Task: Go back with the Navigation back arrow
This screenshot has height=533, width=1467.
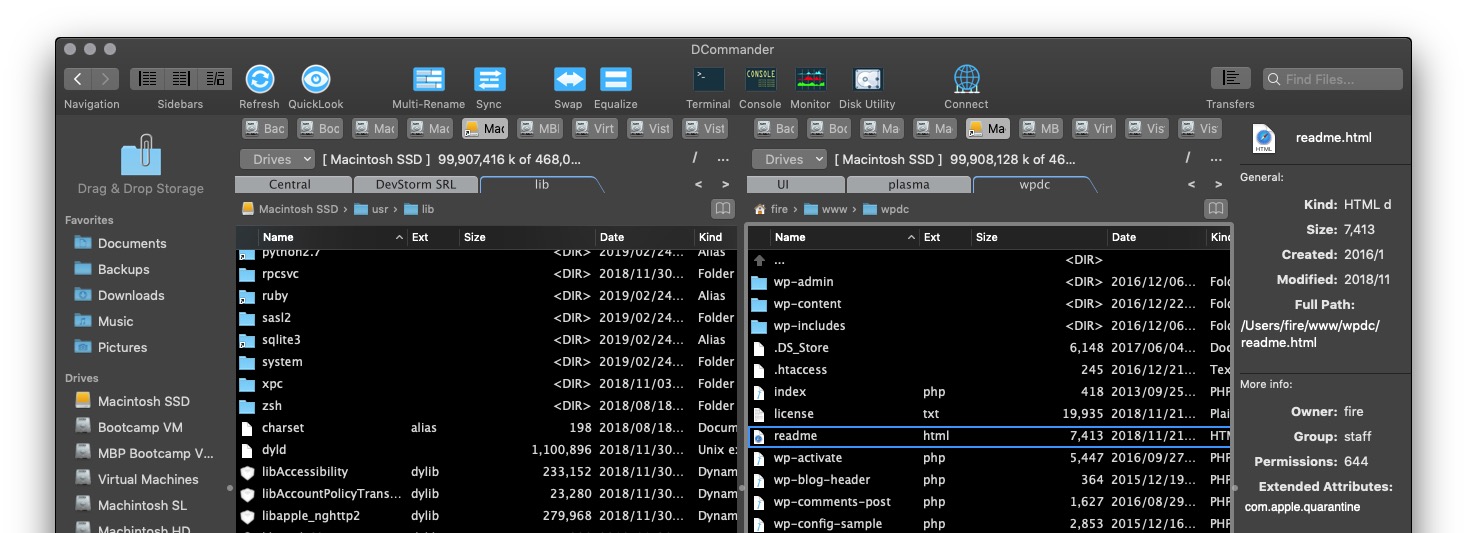Action: (x=78, y=79)
